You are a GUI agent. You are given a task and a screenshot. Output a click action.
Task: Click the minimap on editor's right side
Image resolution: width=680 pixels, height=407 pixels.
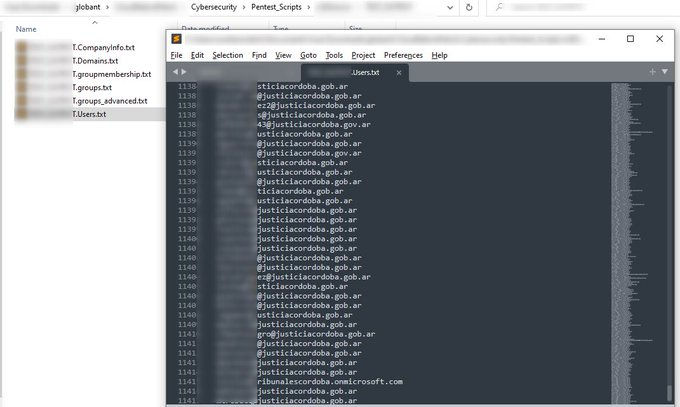point(631,243)
